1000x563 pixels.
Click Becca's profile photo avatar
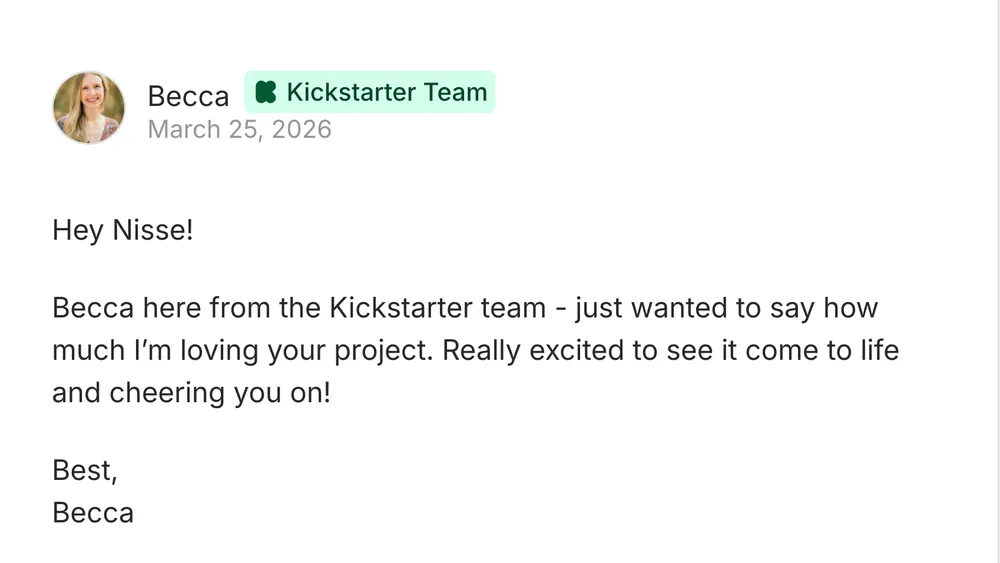click(x=89, y=108)
